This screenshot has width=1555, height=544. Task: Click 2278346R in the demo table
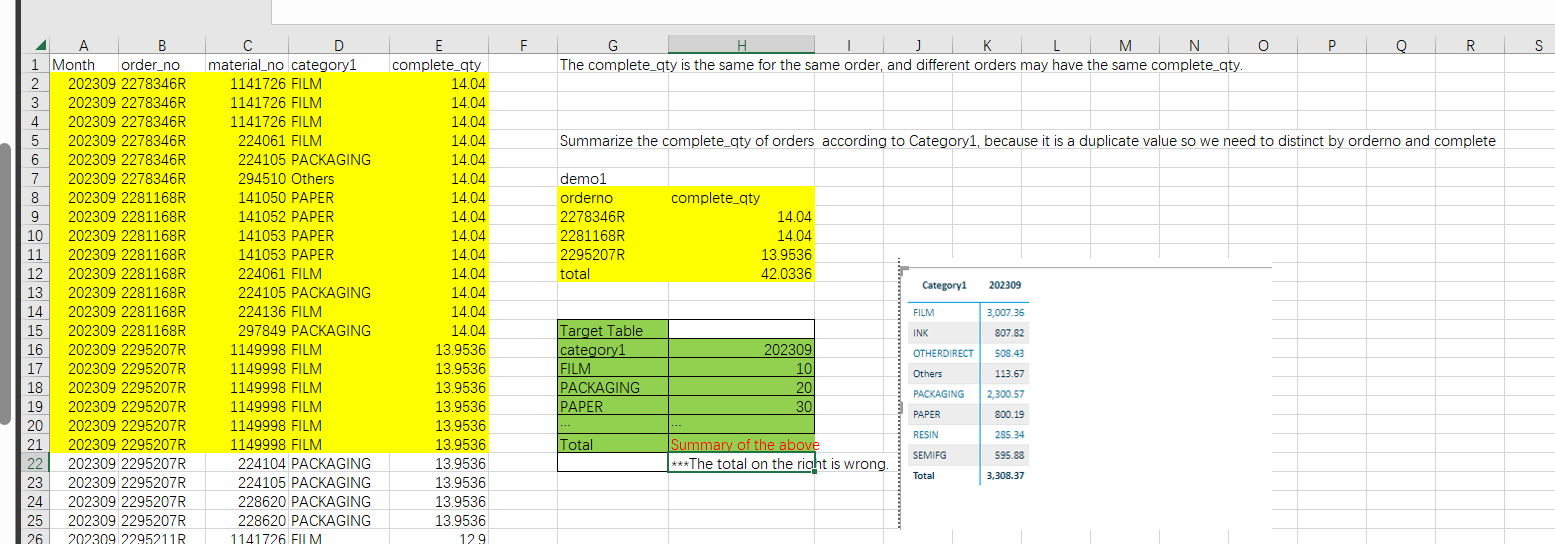612,217
